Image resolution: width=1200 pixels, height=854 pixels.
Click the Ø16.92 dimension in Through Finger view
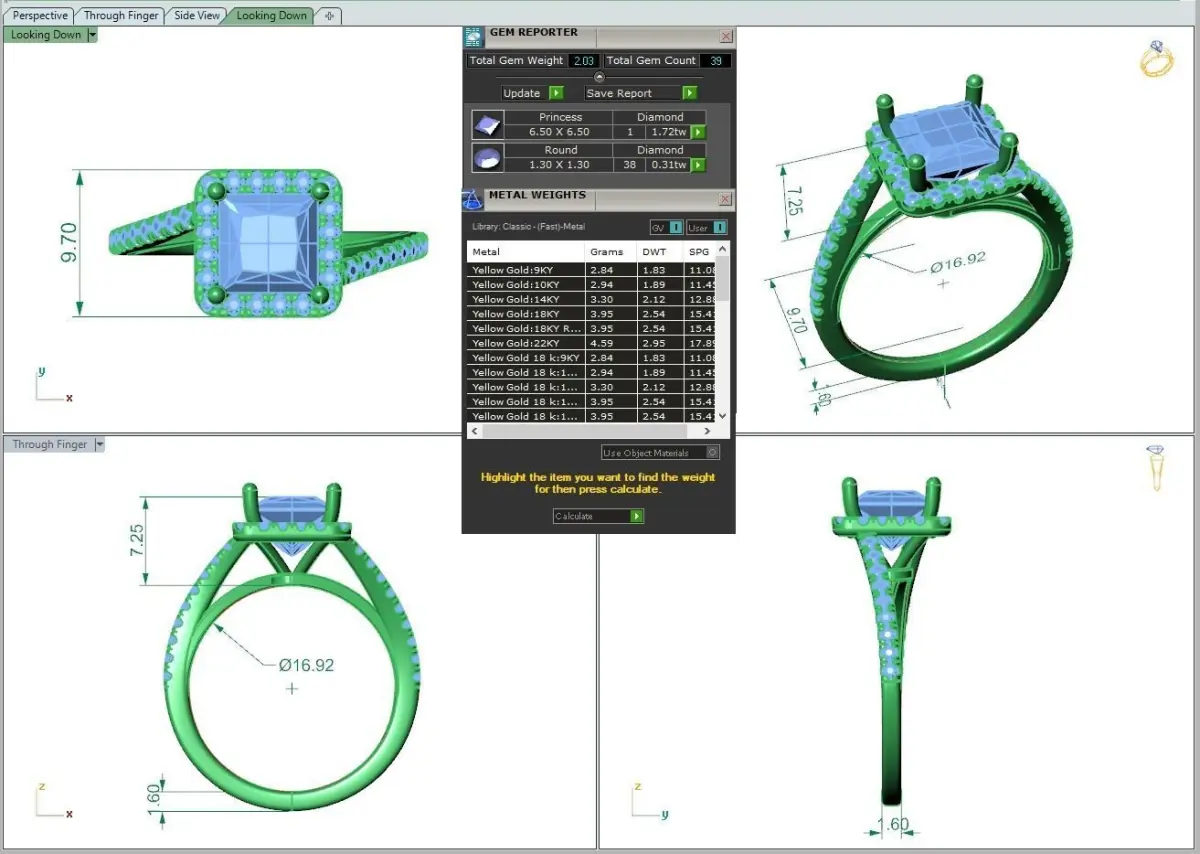[306, 665]
